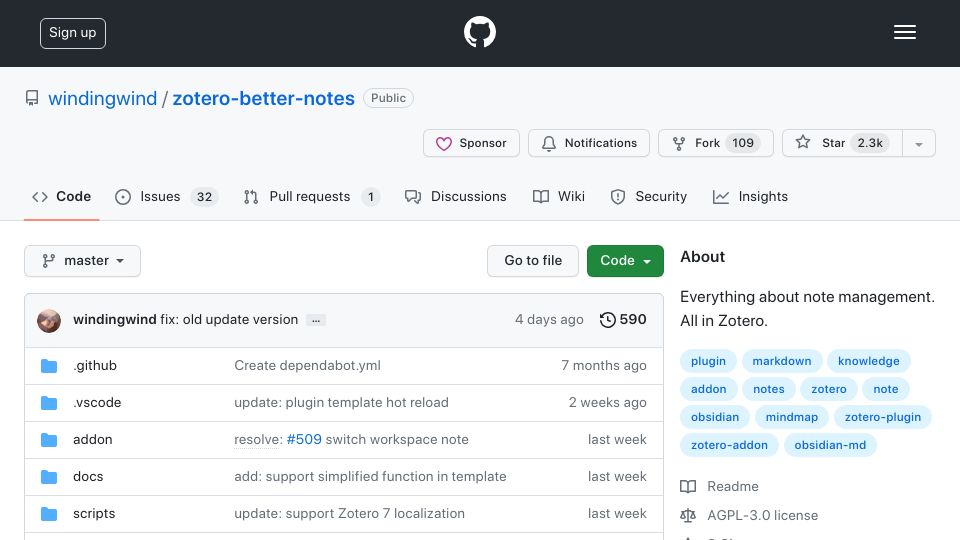
Task: Open the Pull requests tab
Action: click(311, 197)
